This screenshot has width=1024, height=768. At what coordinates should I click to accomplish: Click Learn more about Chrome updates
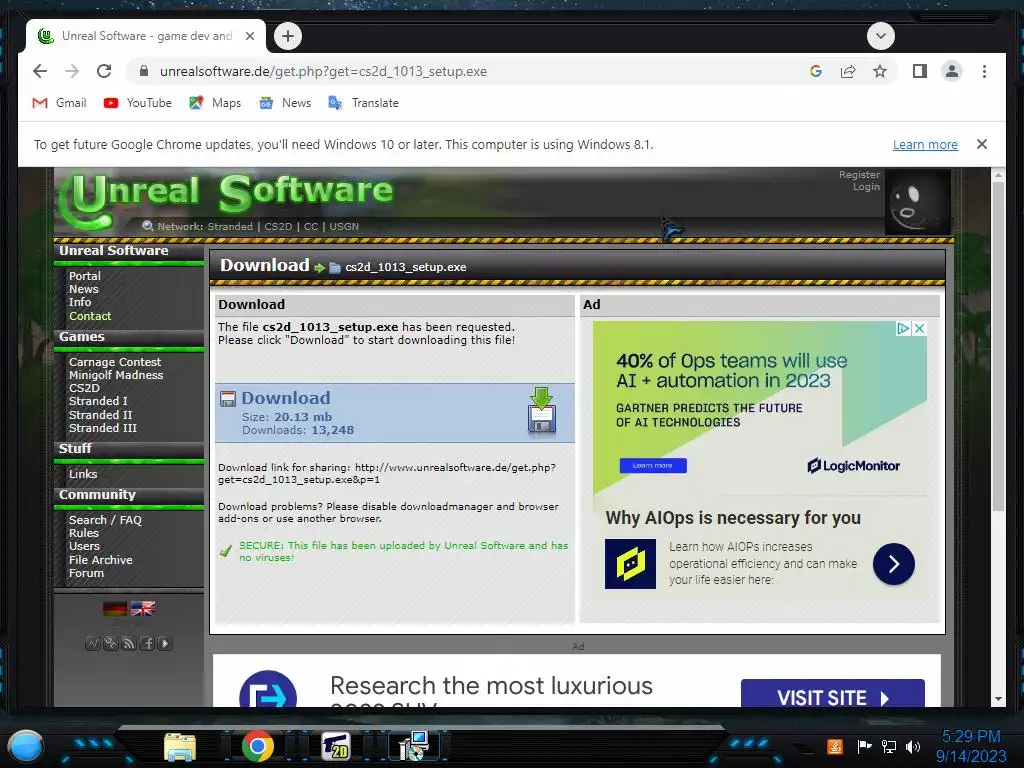click(x=925, y=144)
